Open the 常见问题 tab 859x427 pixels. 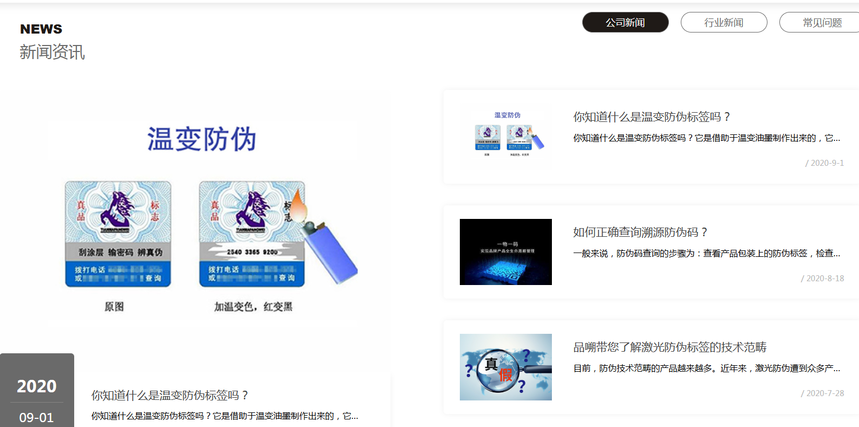[820, 22]
